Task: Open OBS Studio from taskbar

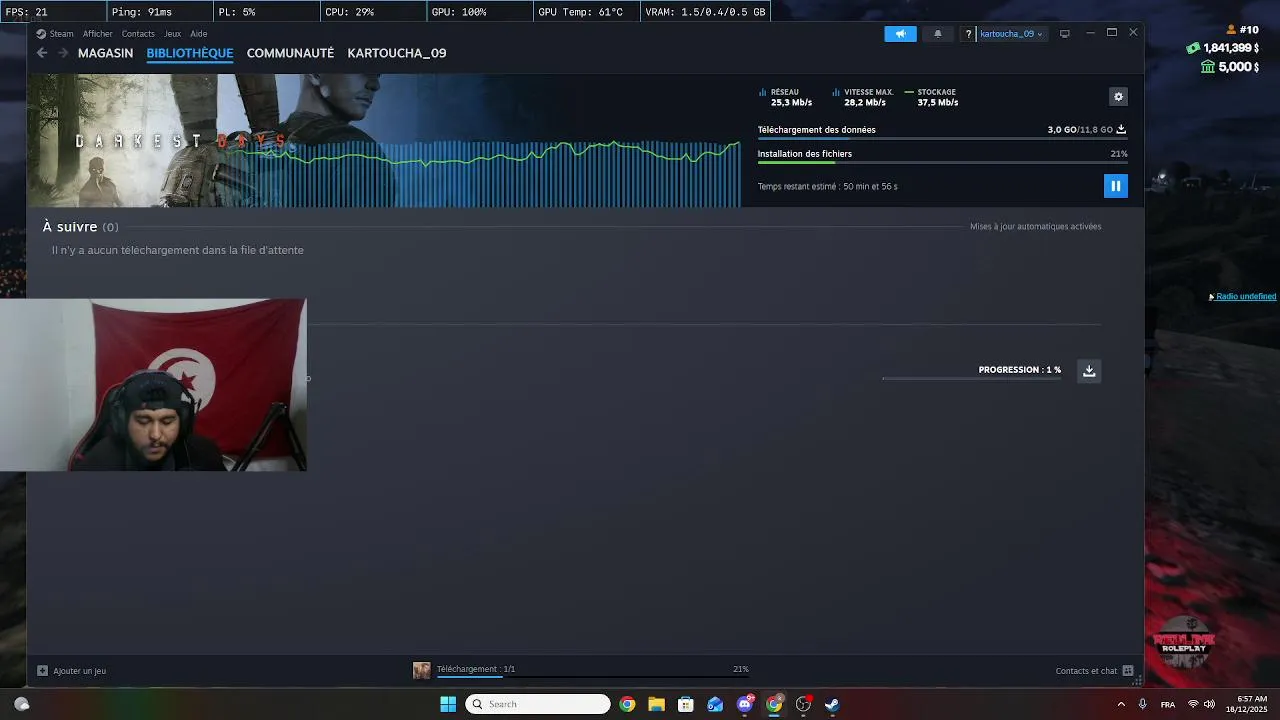Action: coord(803,704)
